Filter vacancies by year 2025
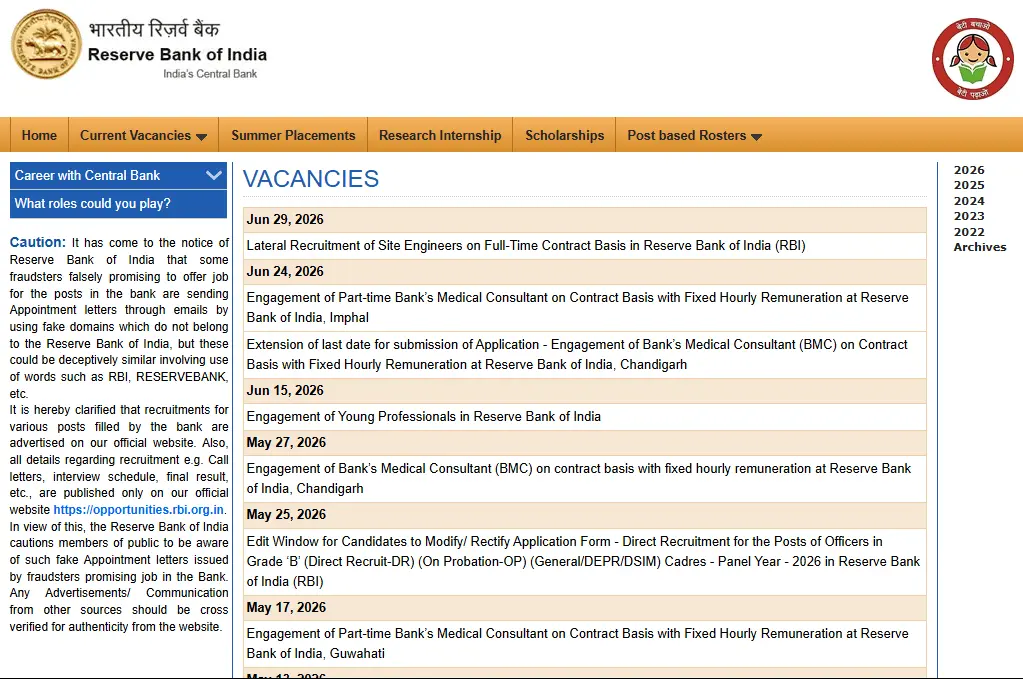 969,185
